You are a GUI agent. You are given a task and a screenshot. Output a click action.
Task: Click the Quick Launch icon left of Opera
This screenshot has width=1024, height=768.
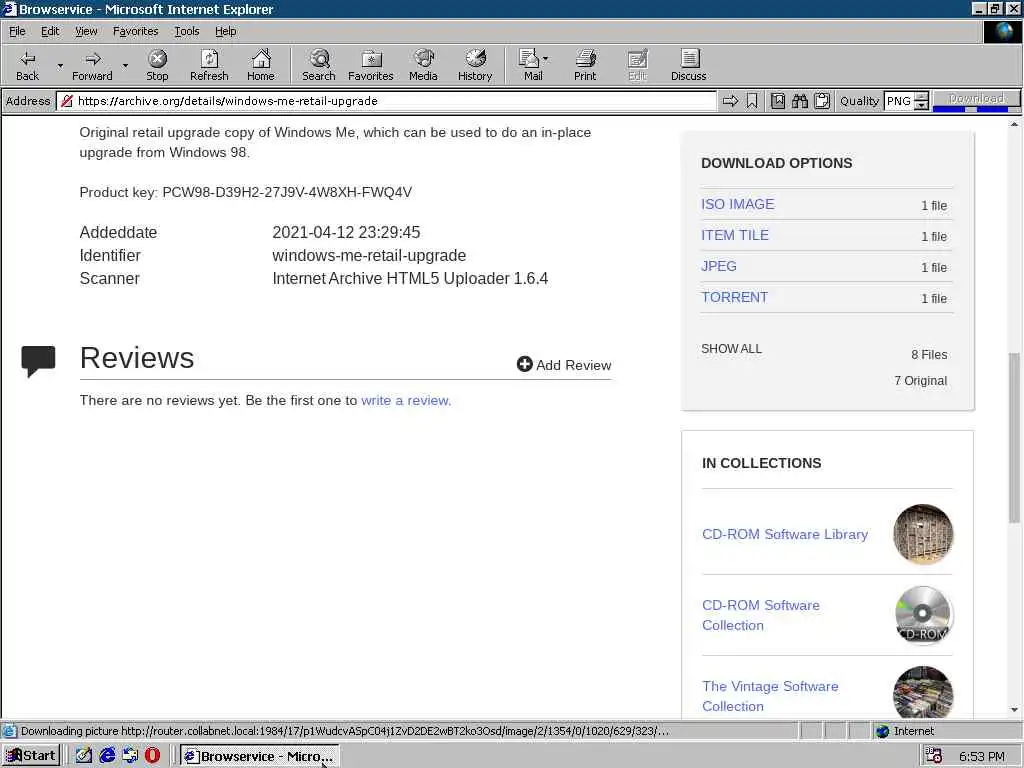[130, 756]
